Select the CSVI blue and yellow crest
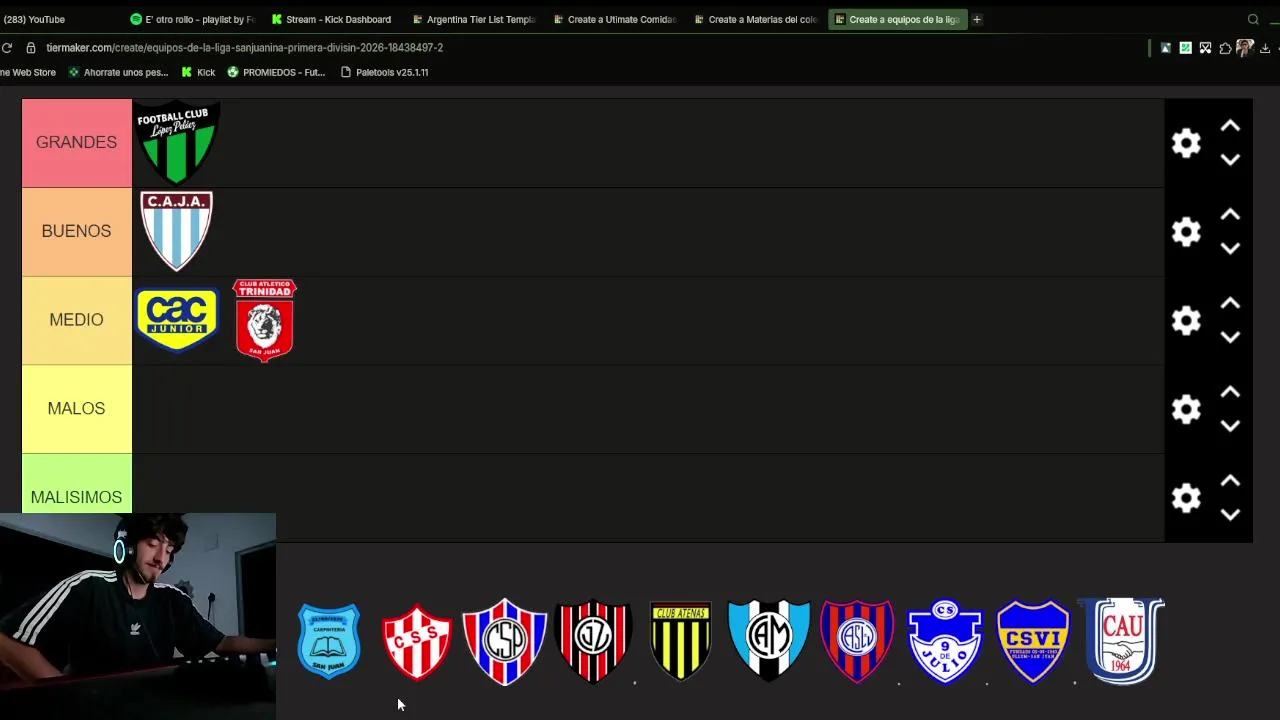1280x720 pixels. pyautogui.click(x=1033, y=641)
